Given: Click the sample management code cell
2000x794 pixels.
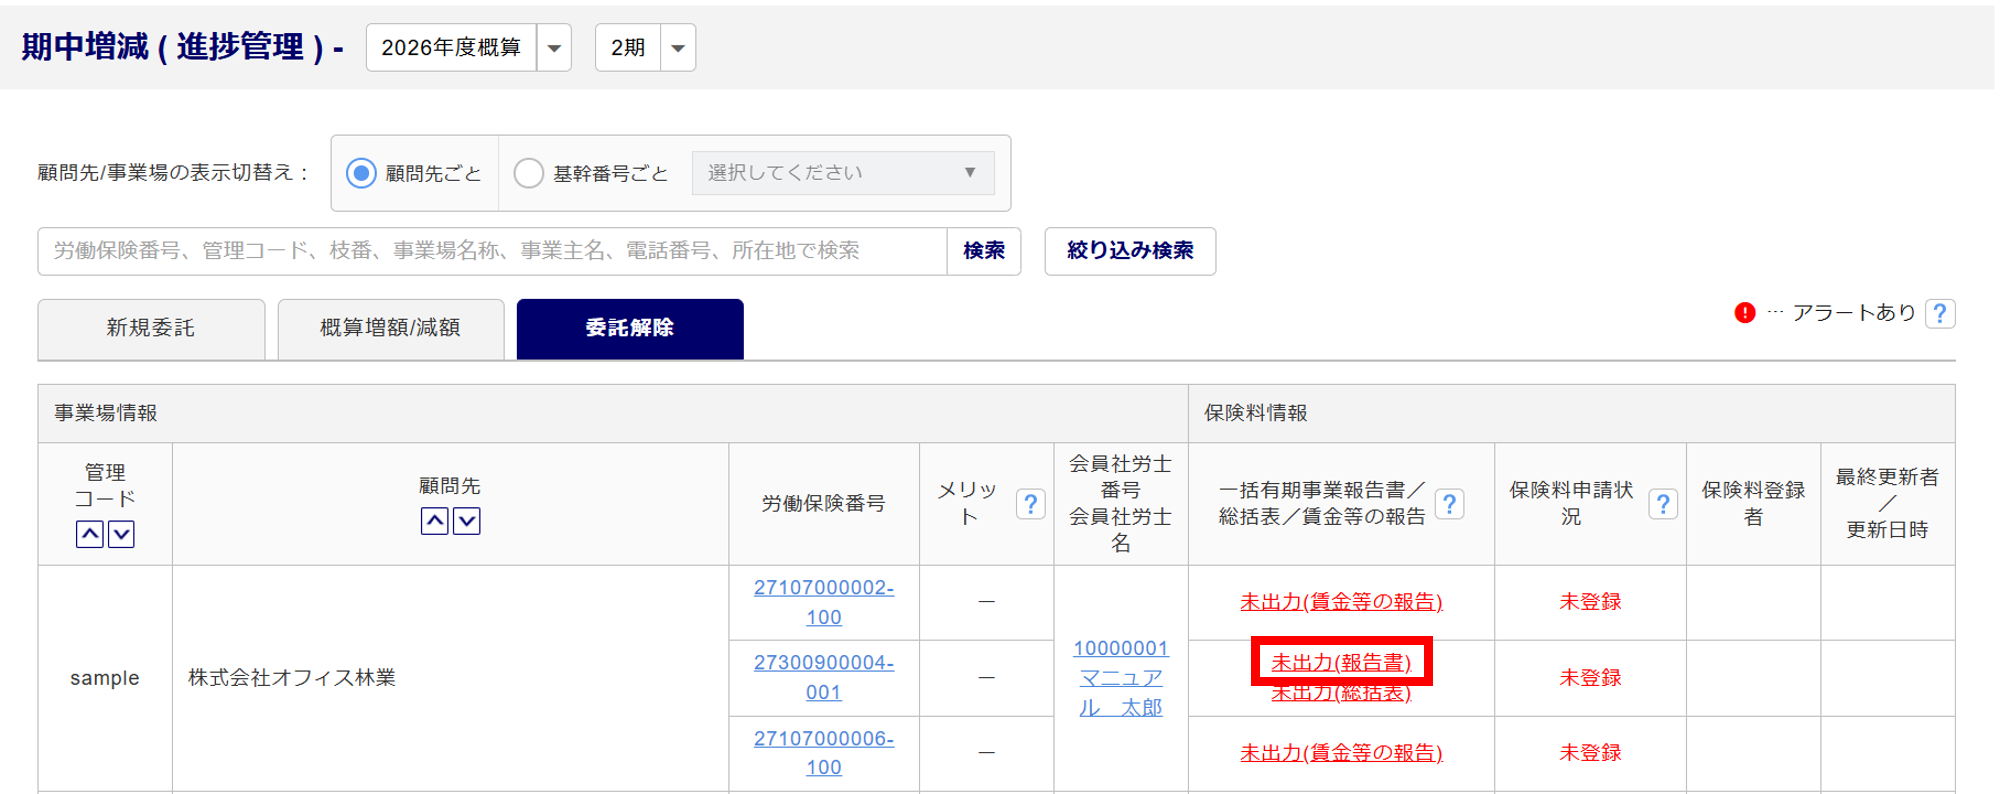Looking at the screenshot, I should (105, 678).
